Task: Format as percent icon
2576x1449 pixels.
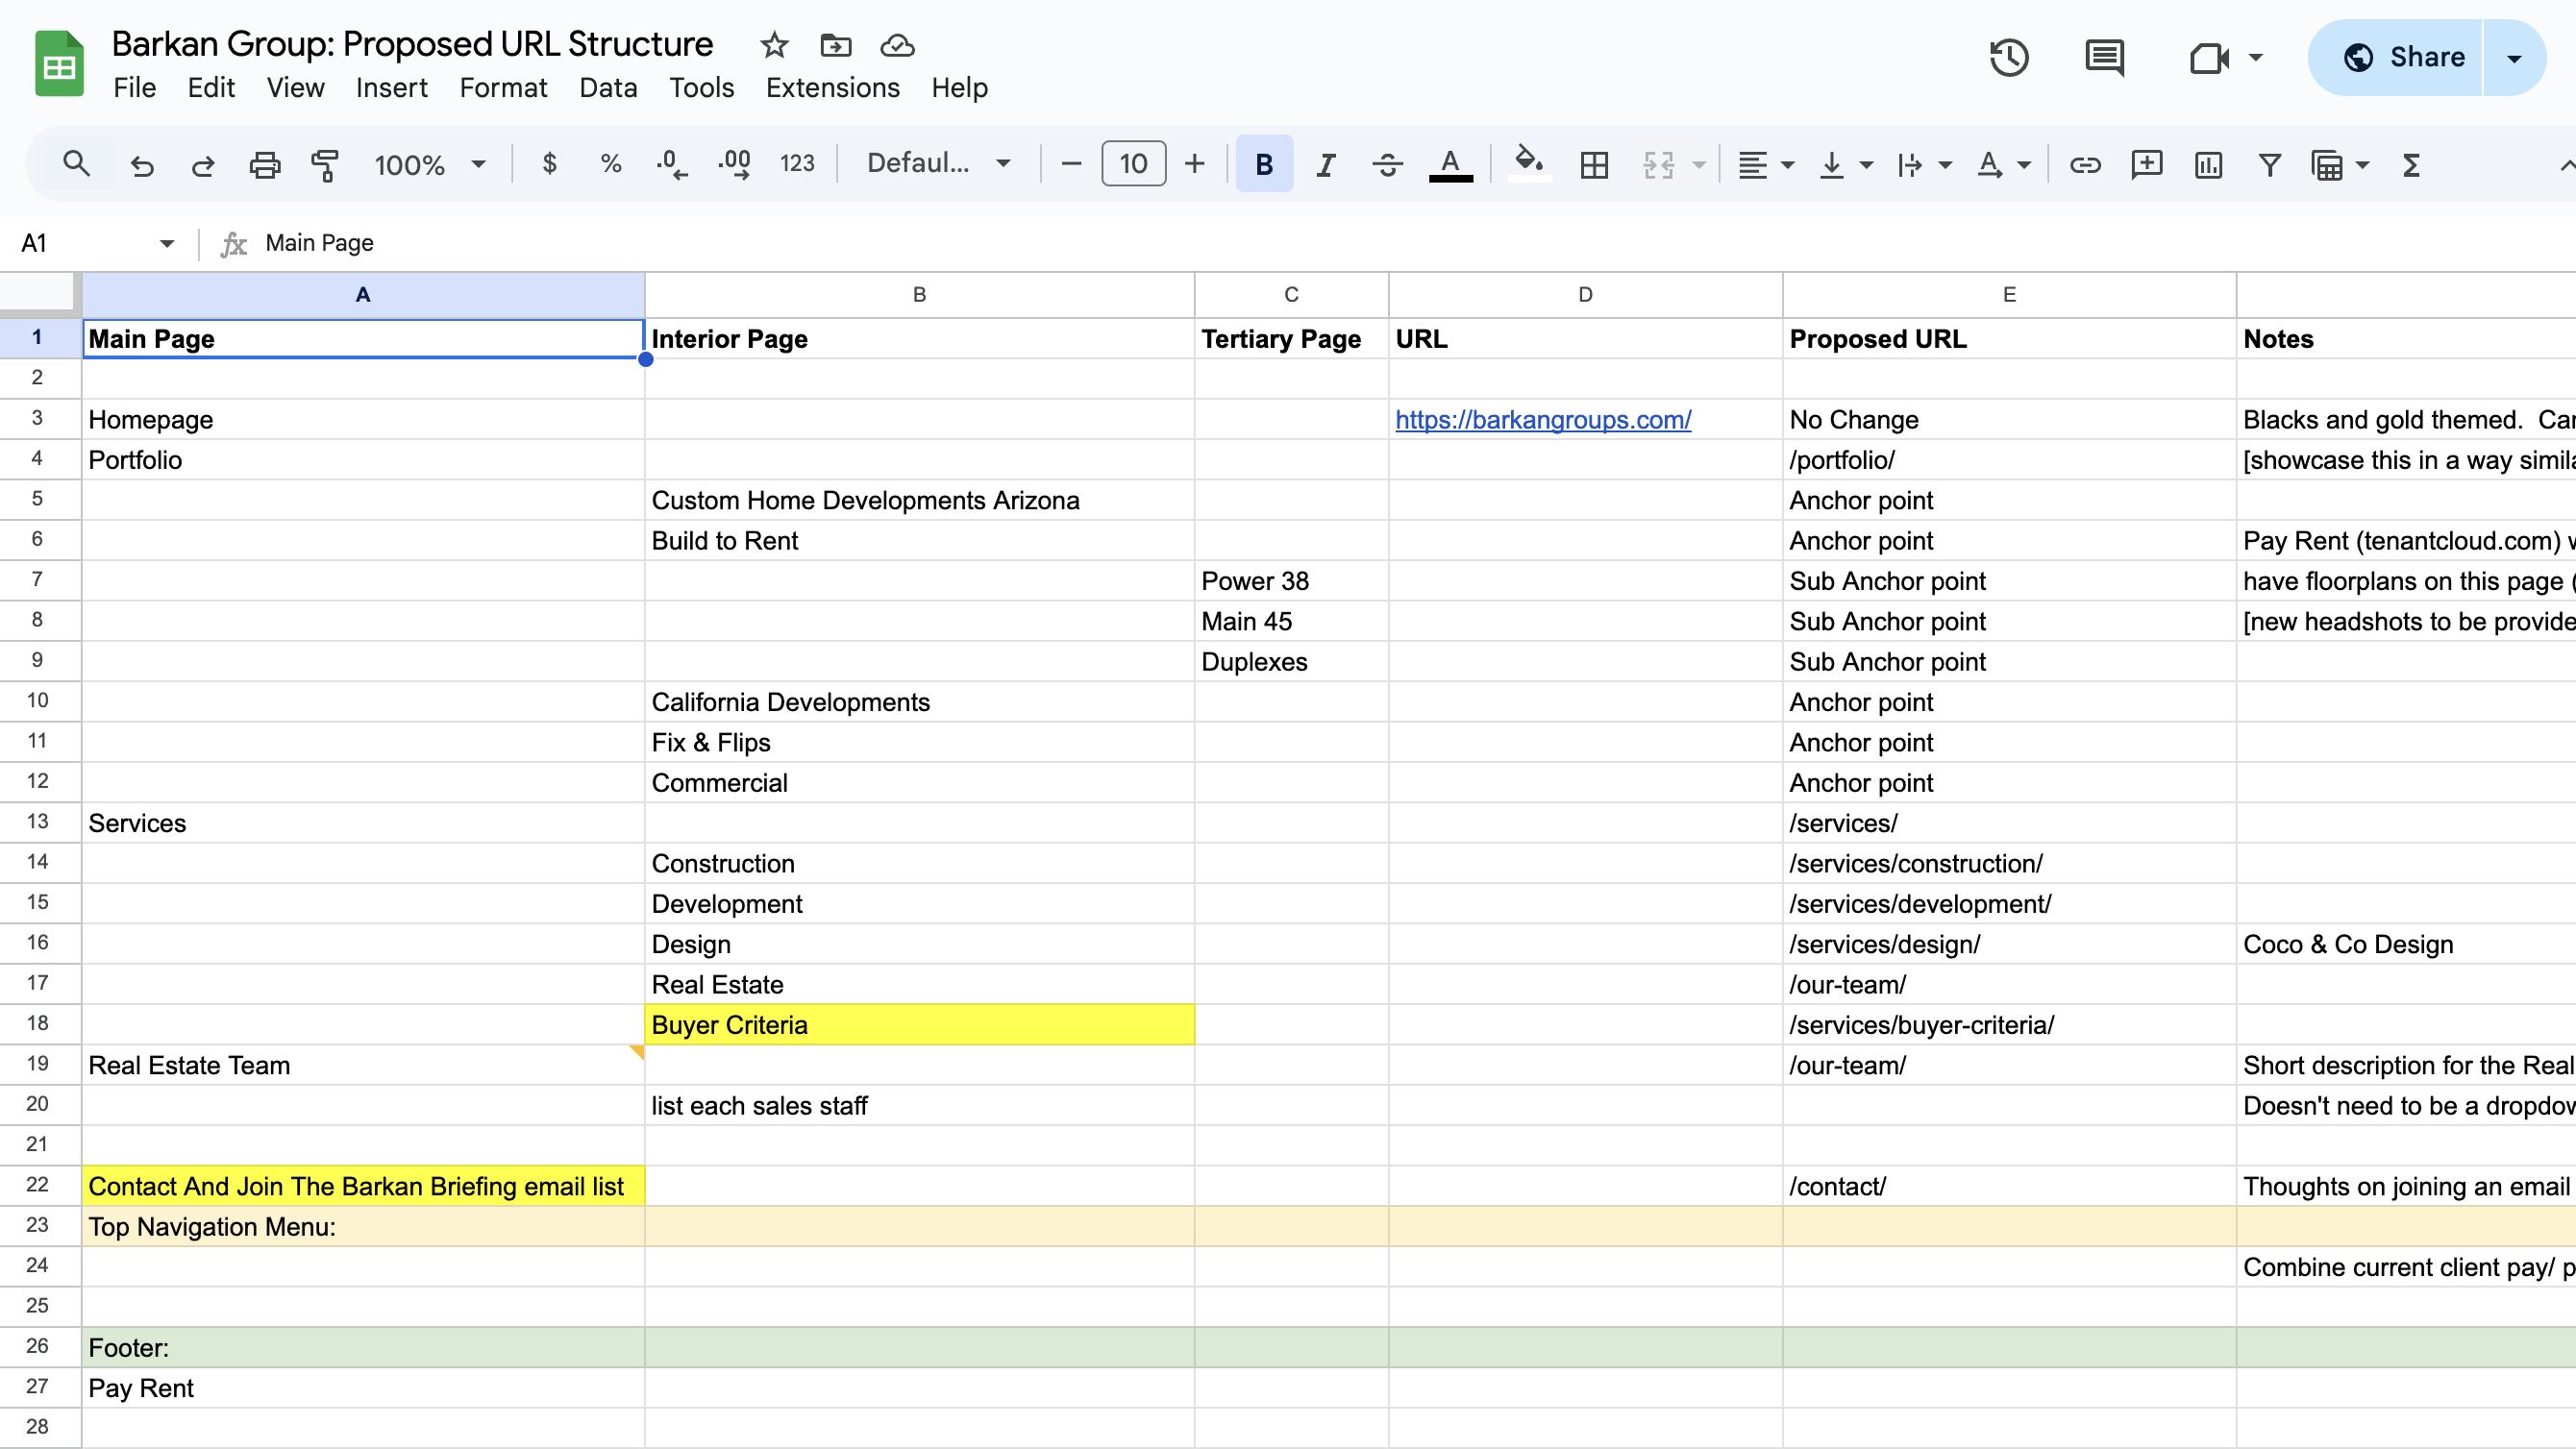Action: click(x=611, y=164)
